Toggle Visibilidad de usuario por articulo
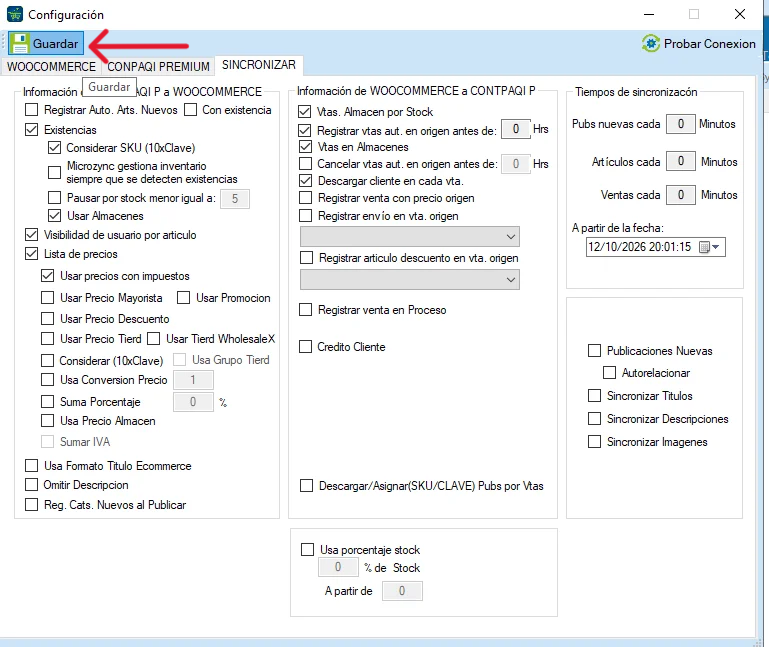This screenshot has height=647, width=769. [x=31, y=234]
